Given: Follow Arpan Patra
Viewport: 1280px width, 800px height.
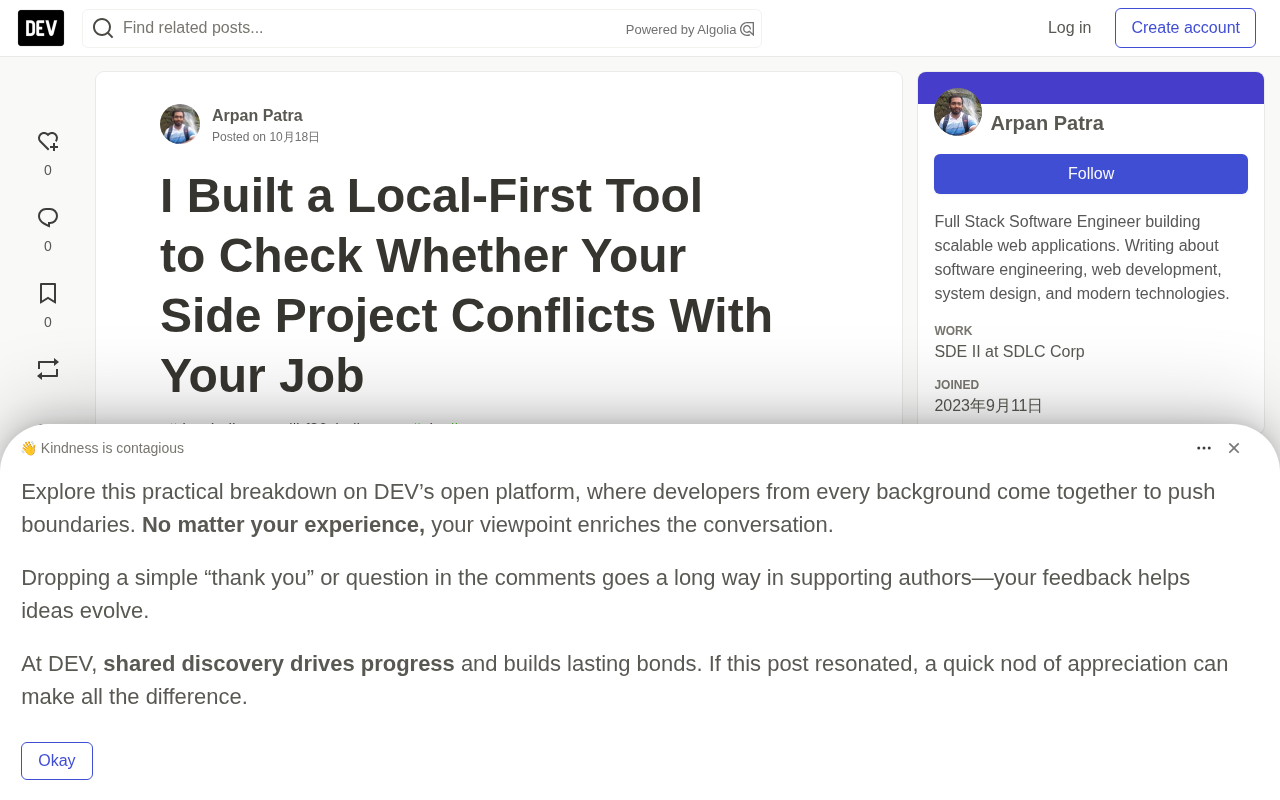Looking at the screenshot, I should click(1091, 174).
